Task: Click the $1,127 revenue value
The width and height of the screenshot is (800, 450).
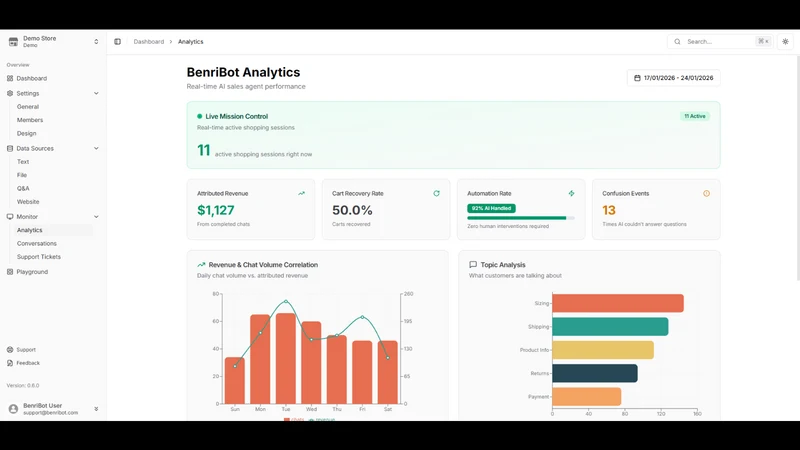Action: (x=216, y=210)
